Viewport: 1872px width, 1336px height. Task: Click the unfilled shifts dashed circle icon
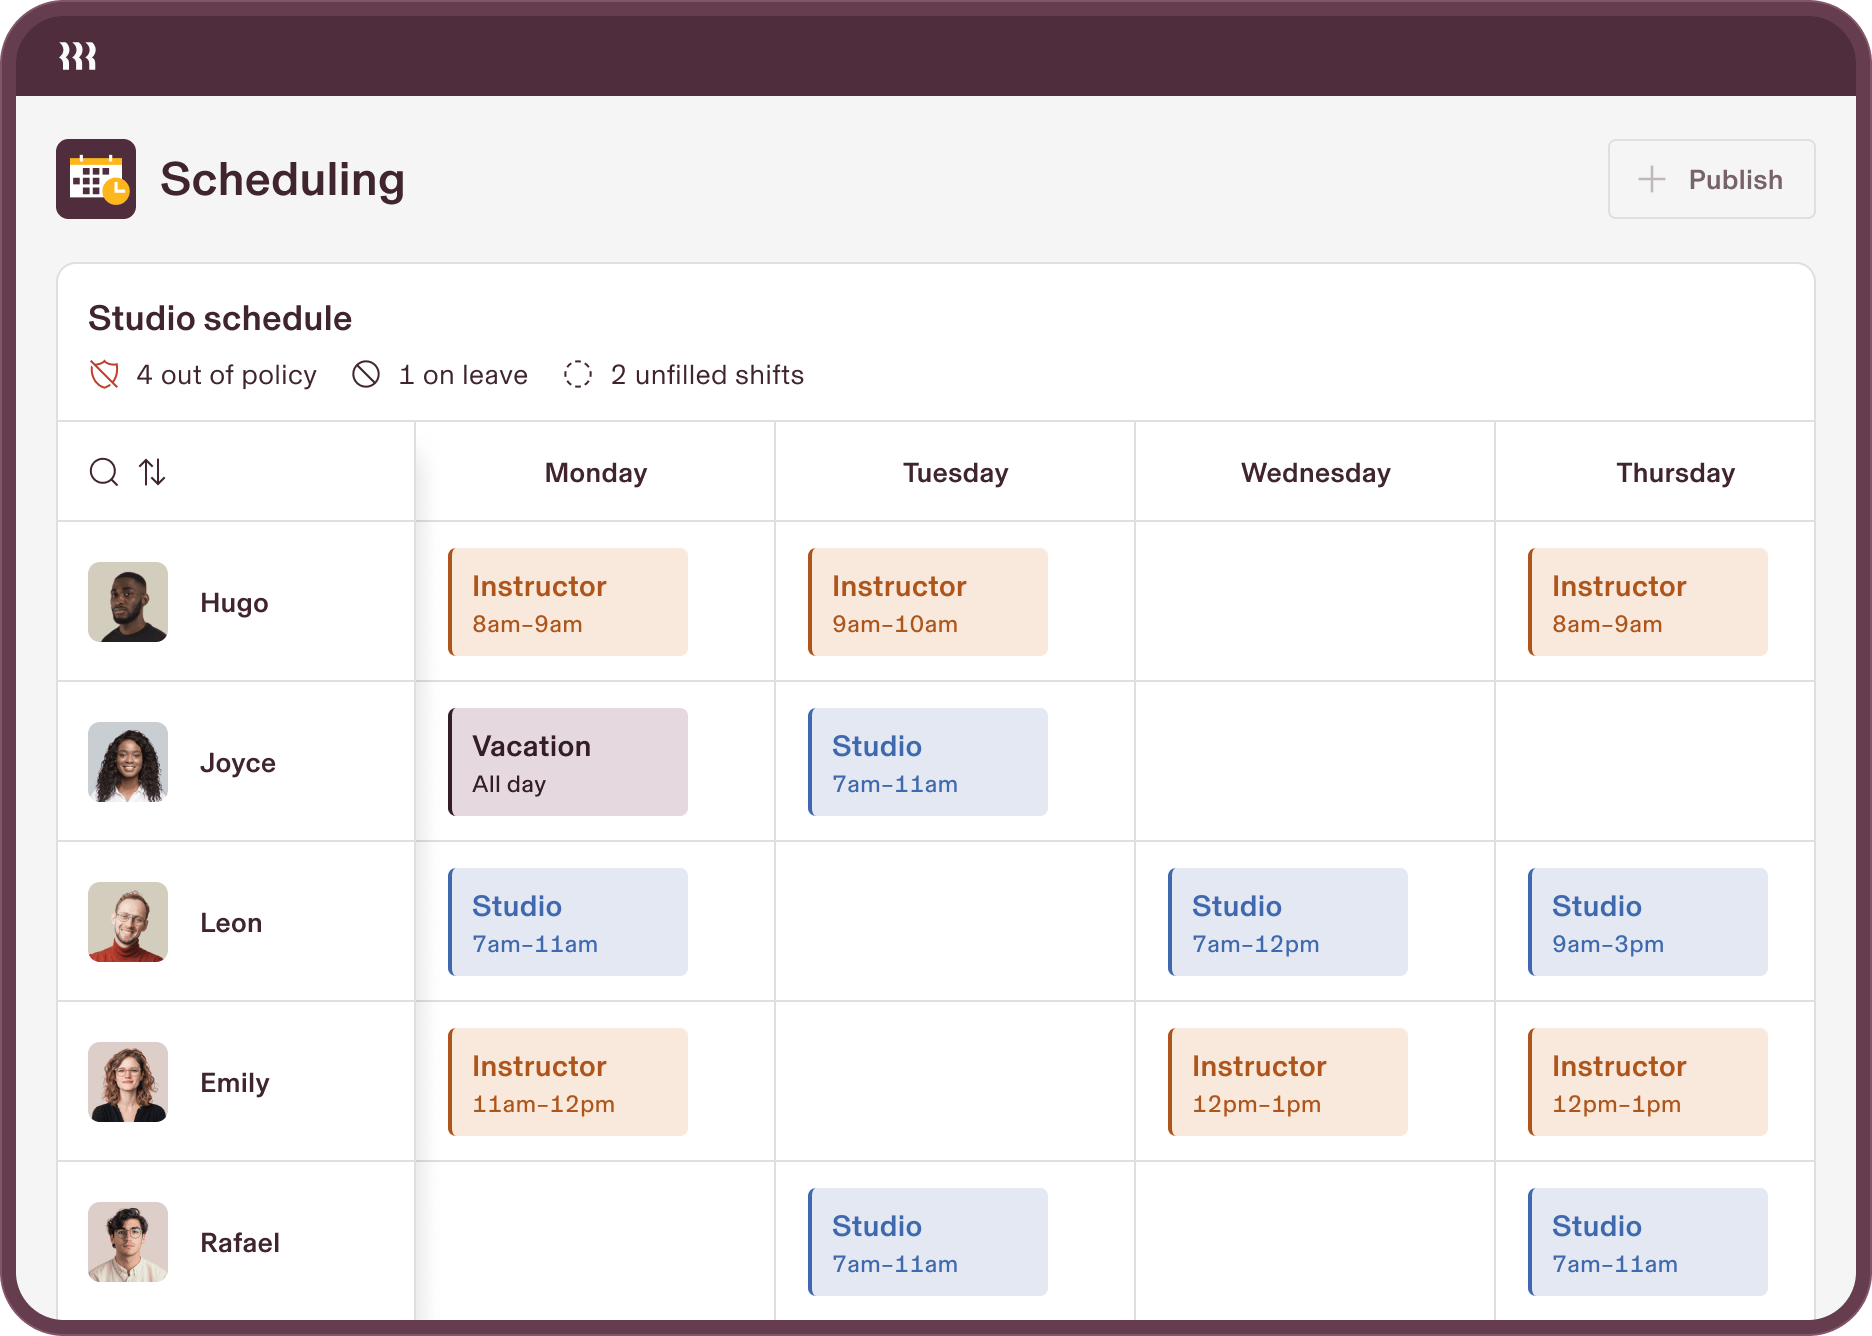click(x=578, y=374)
